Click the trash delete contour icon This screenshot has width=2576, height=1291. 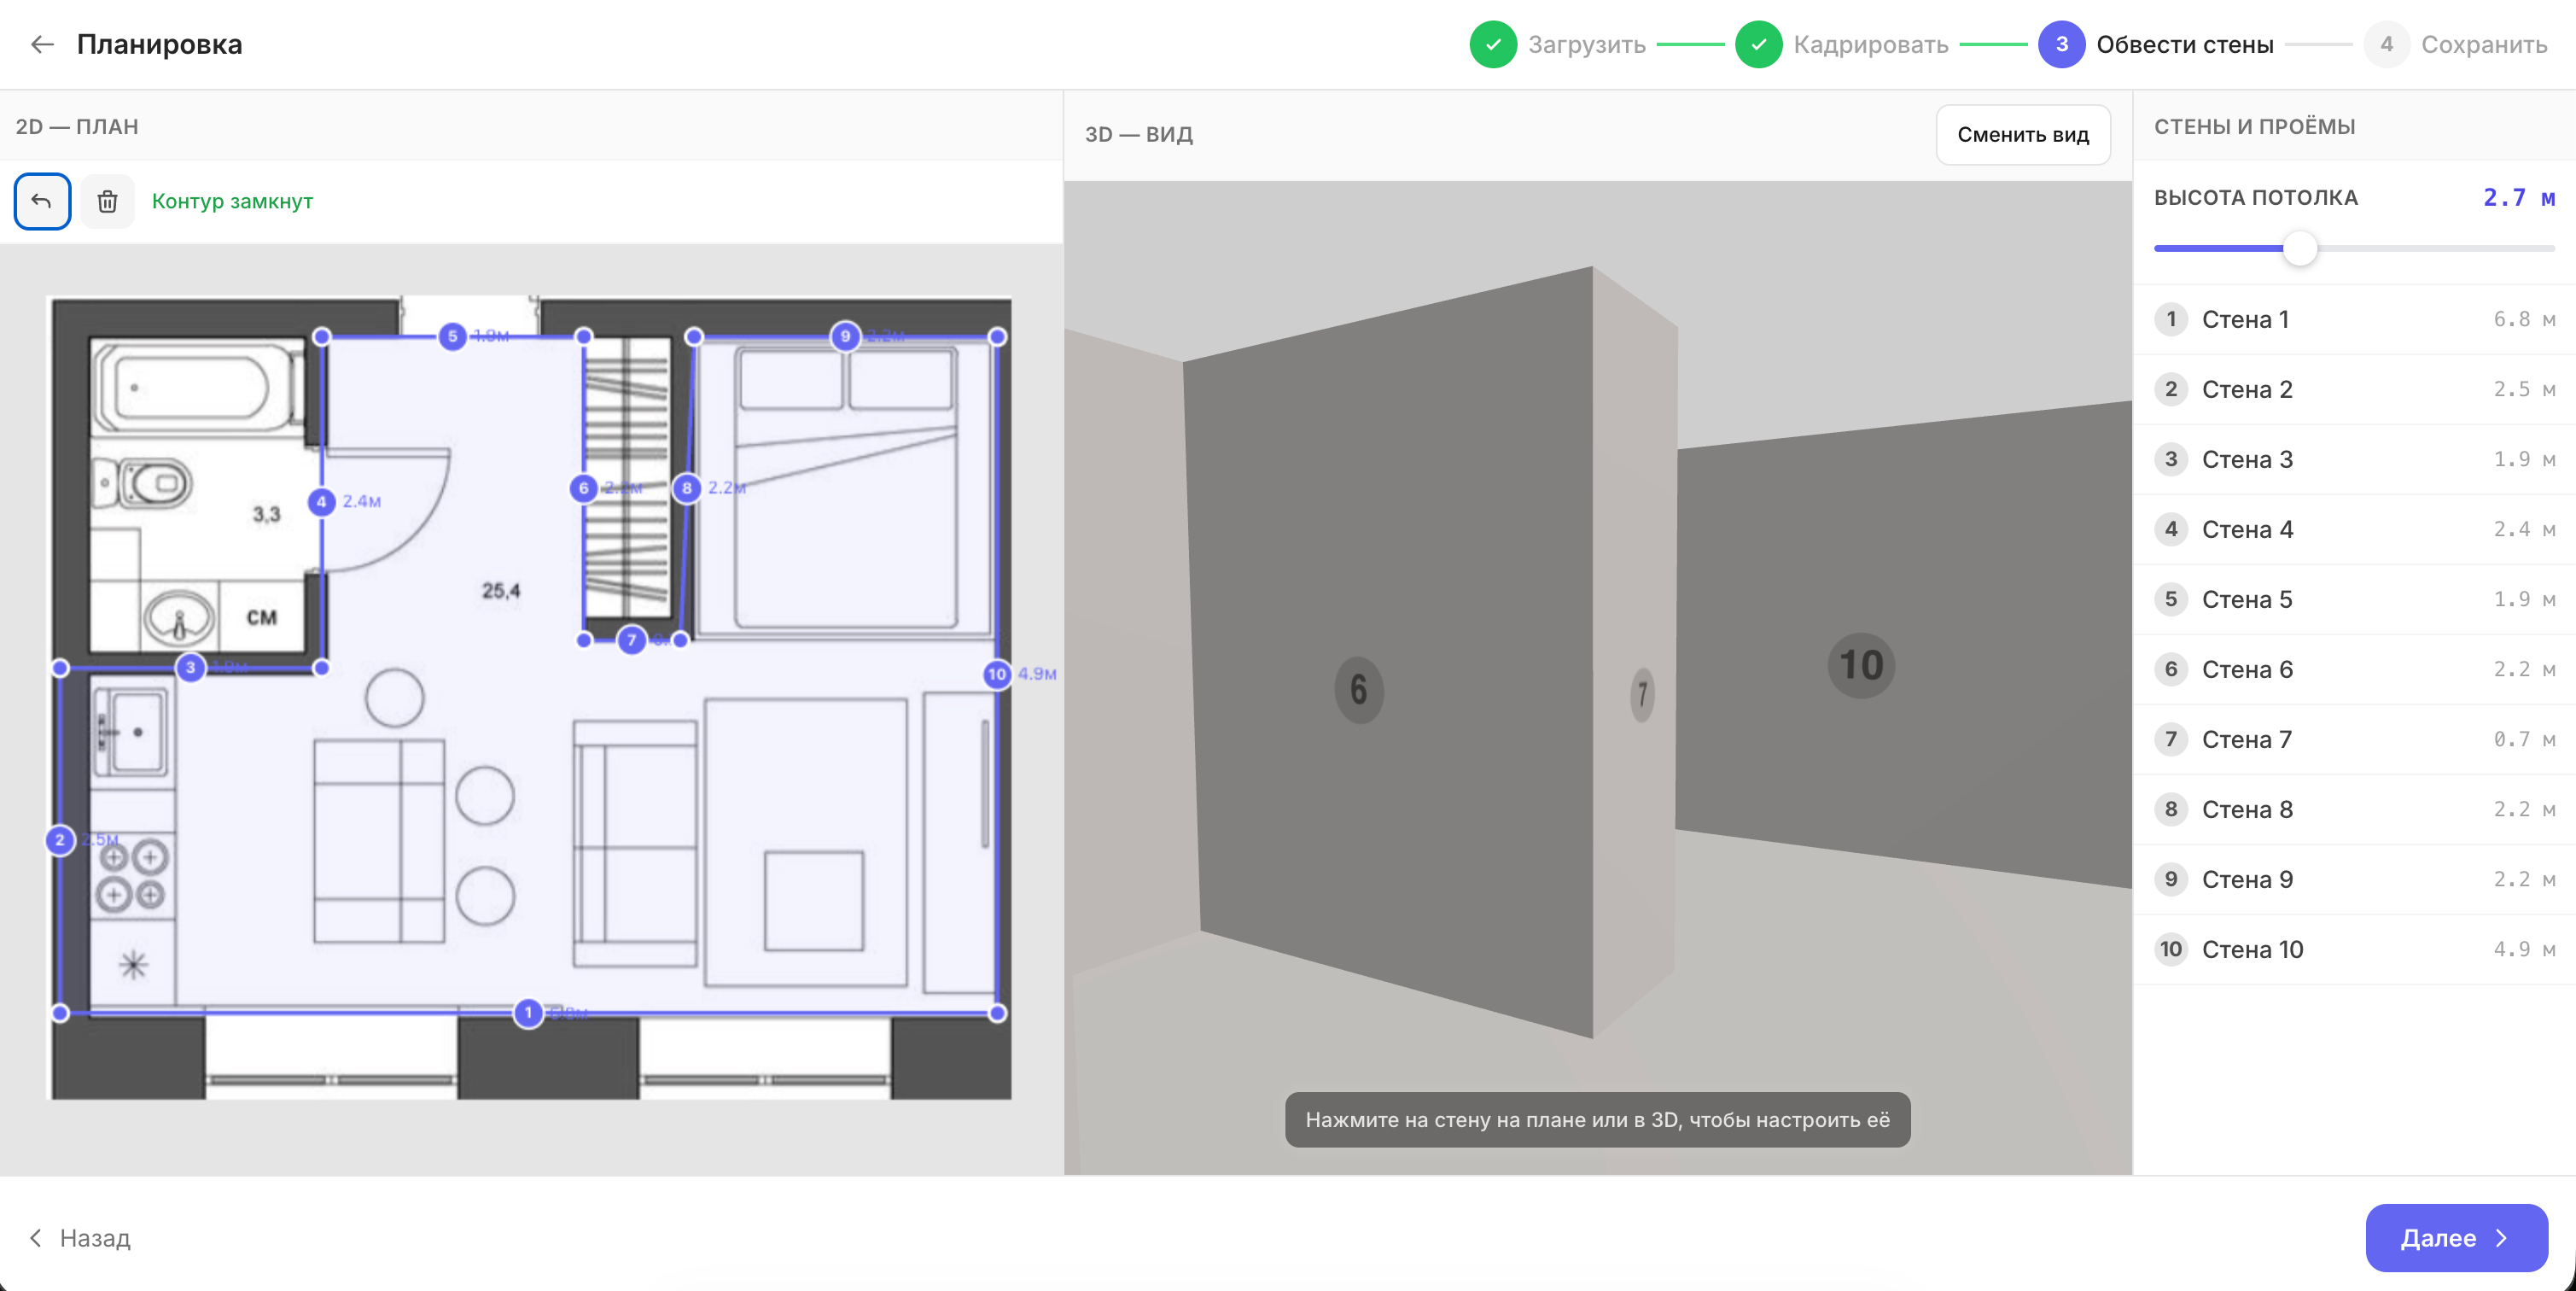[107, 201]
